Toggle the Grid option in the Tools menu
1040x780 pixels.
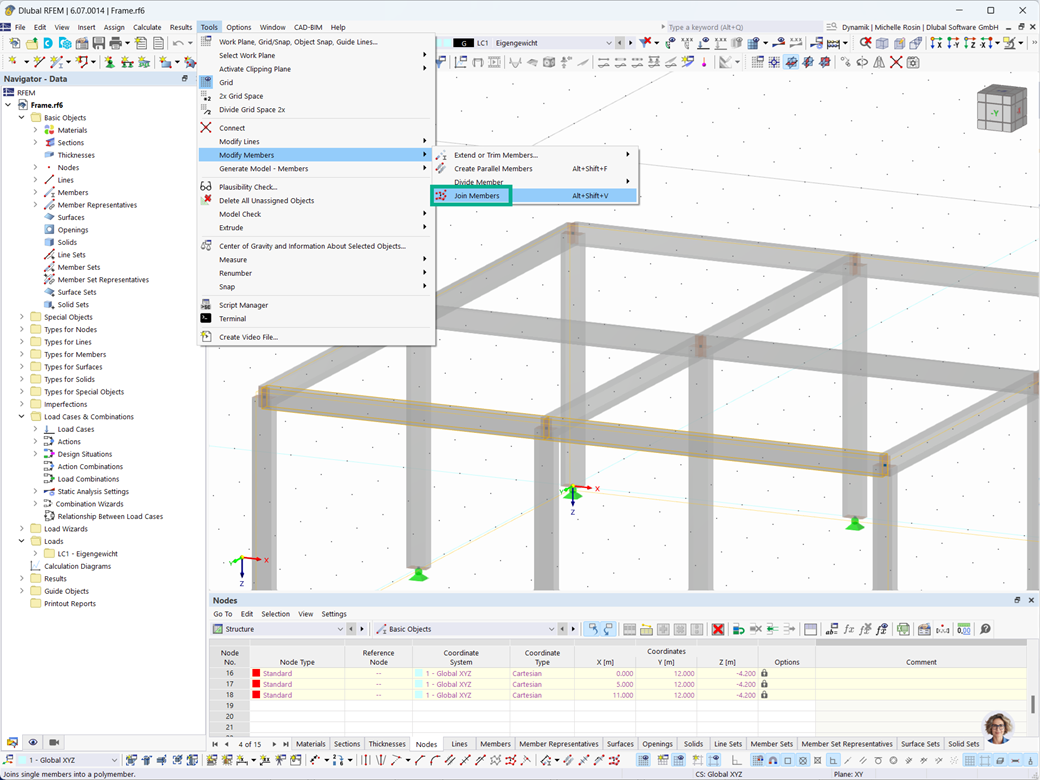226,82
